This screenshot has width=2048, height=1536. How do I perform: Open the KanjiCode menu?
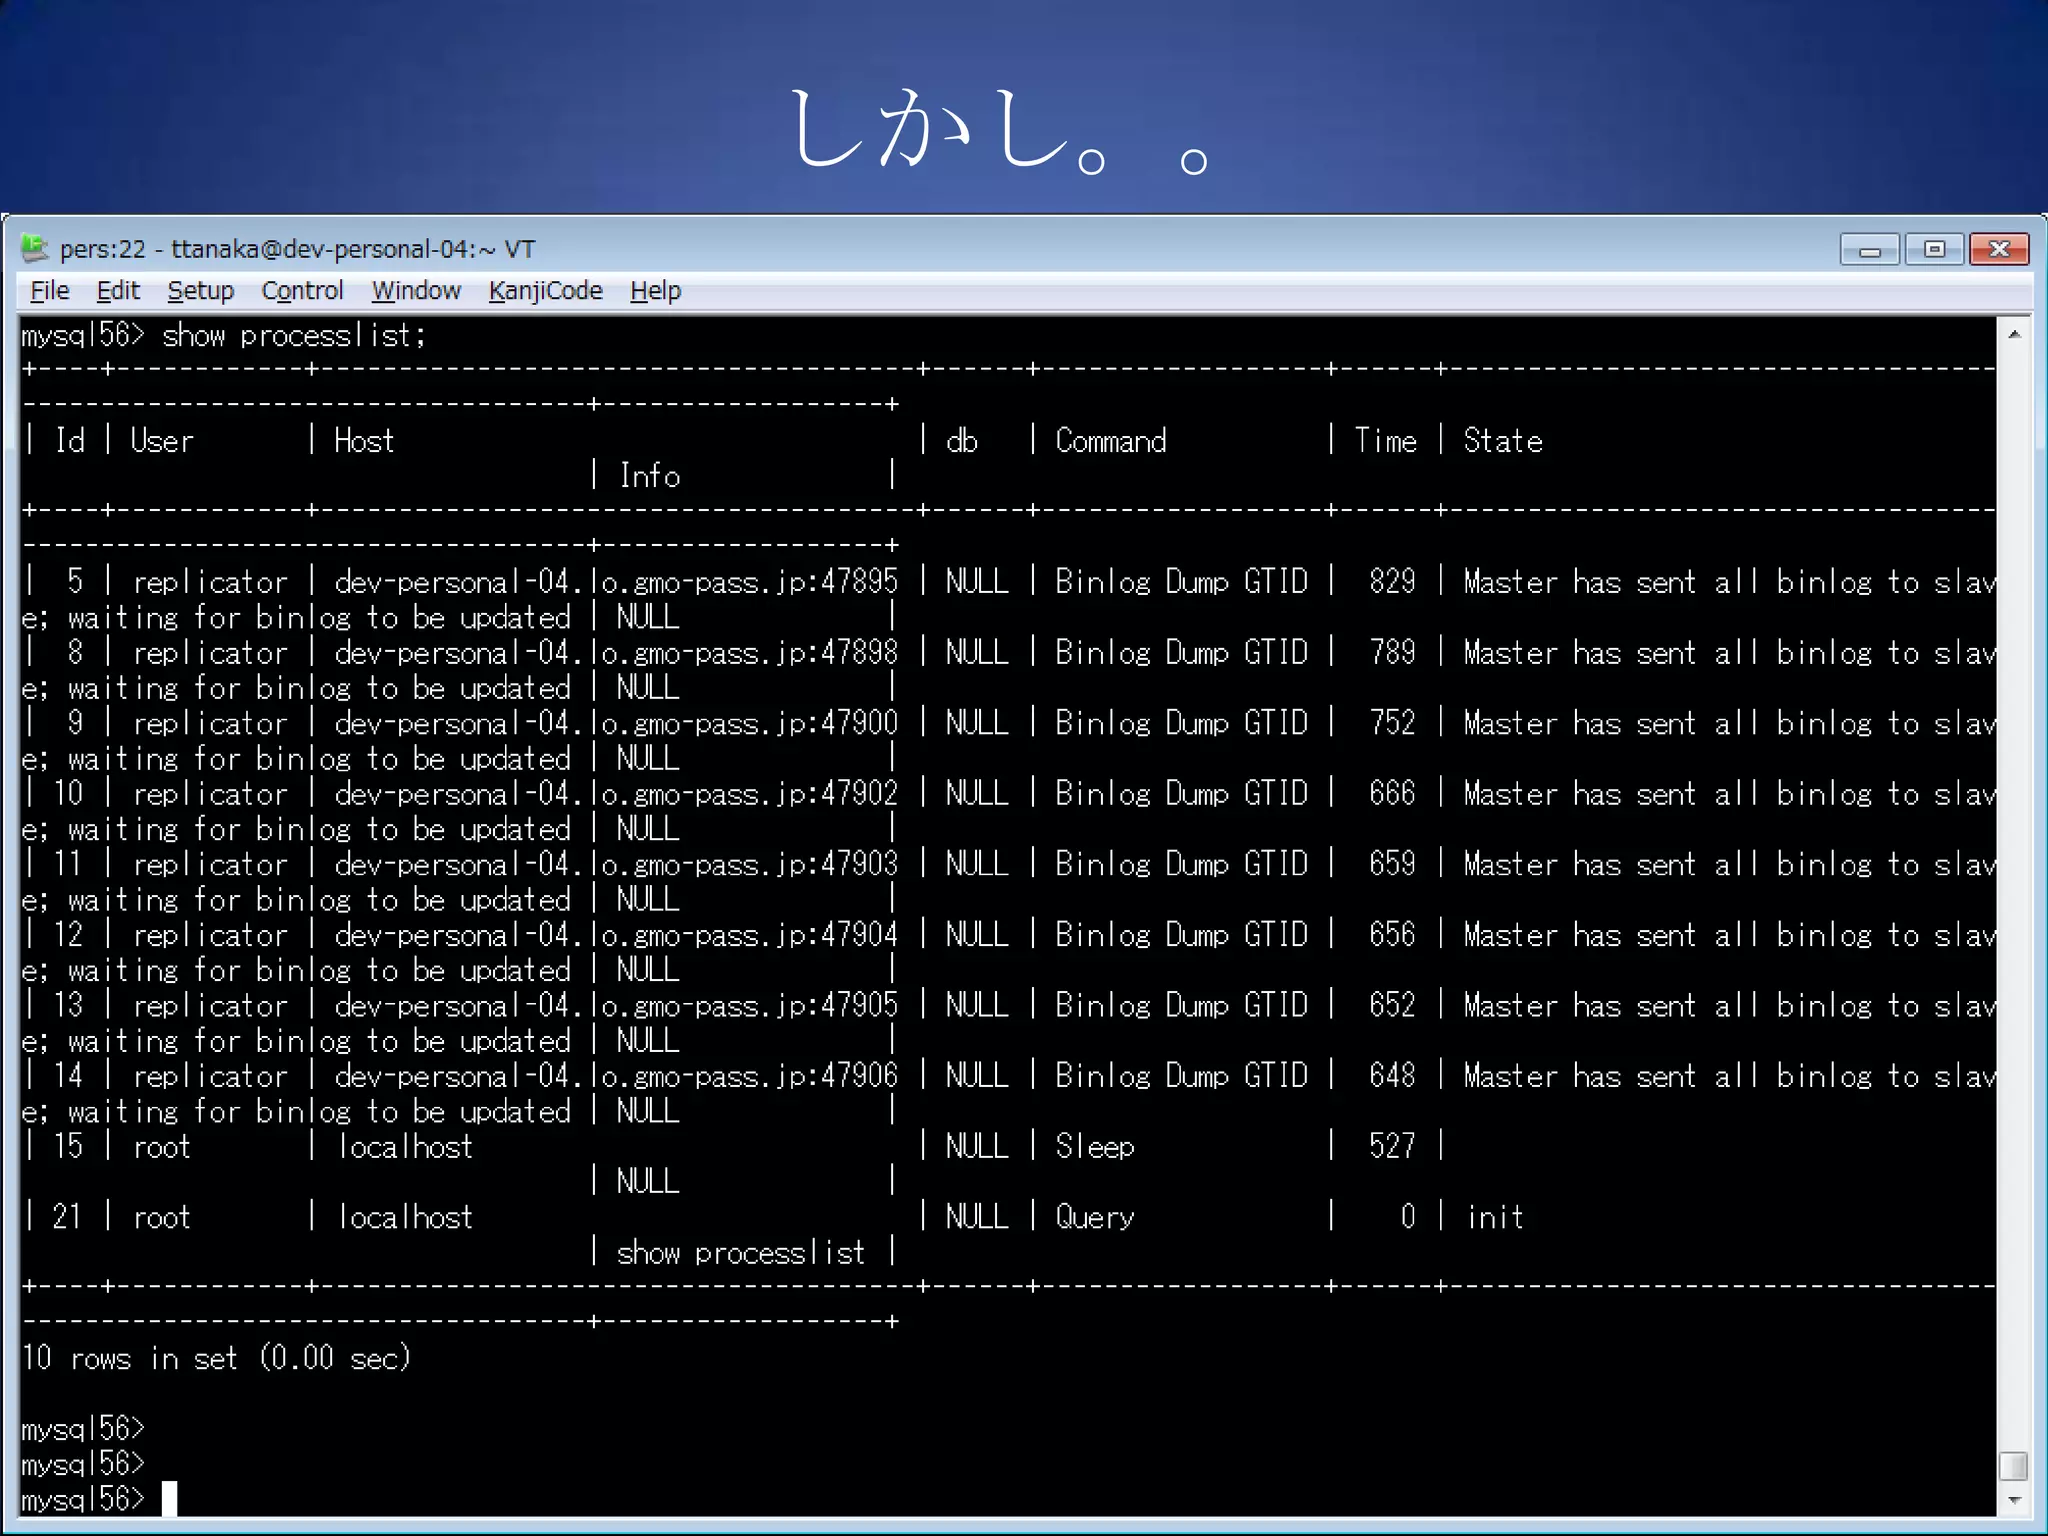tap(545, 291)
